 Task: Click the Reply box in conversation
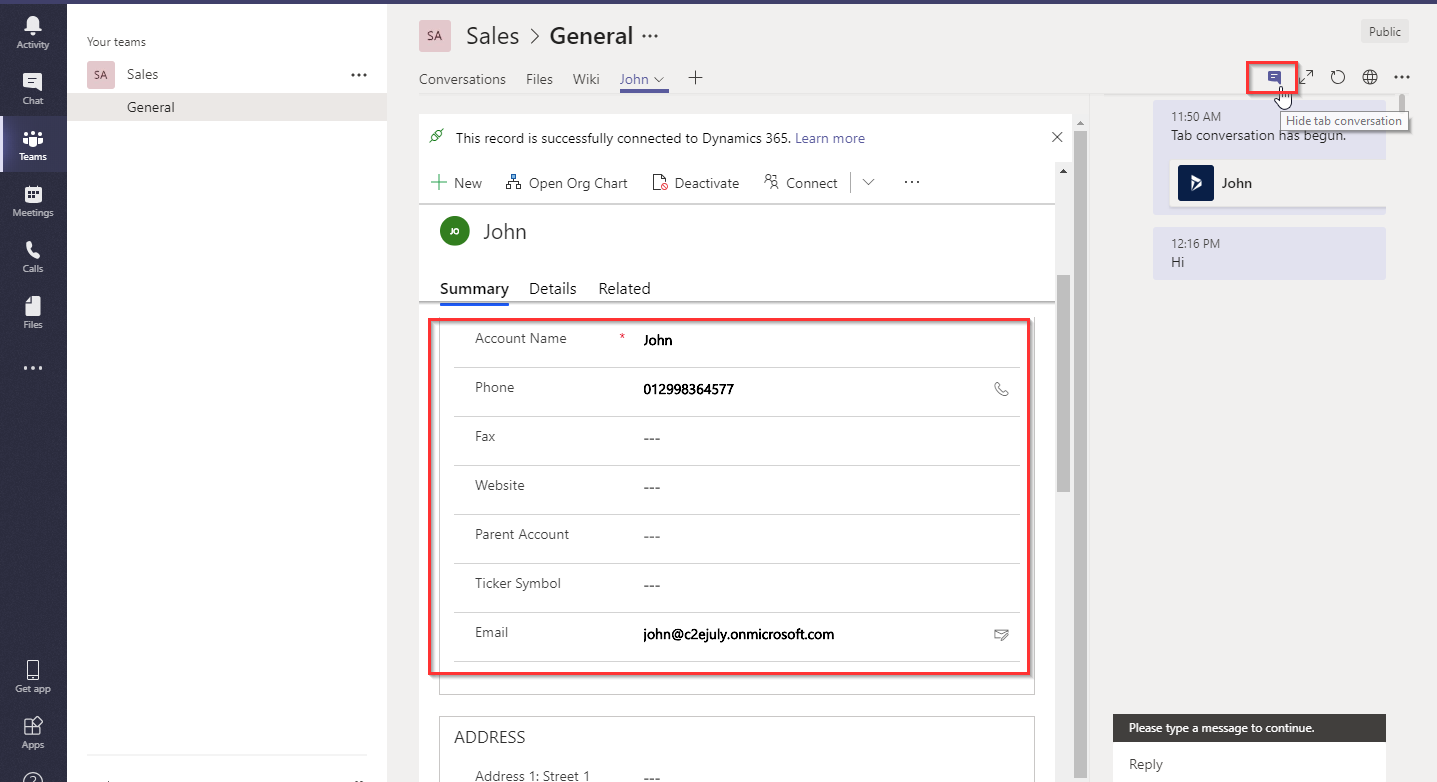1249,764
